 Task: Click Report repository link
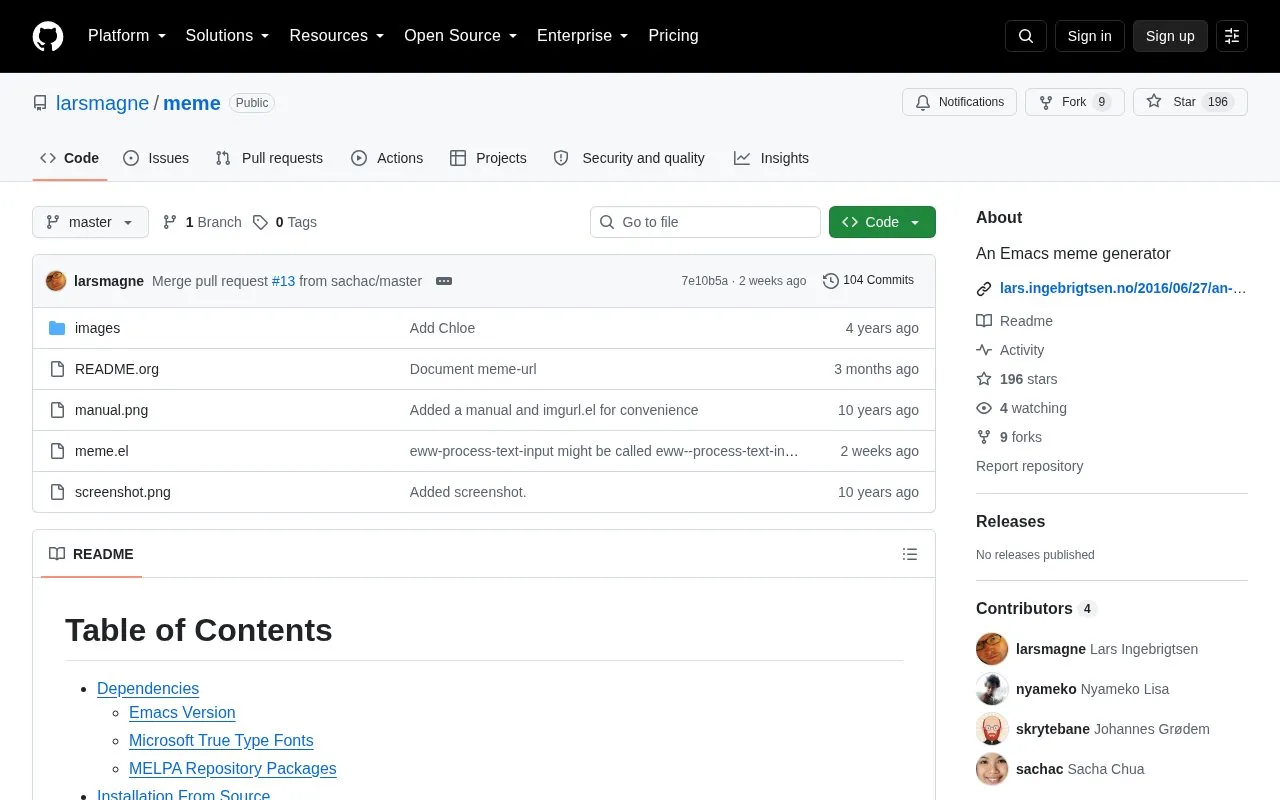click(x=1029, y=466)
